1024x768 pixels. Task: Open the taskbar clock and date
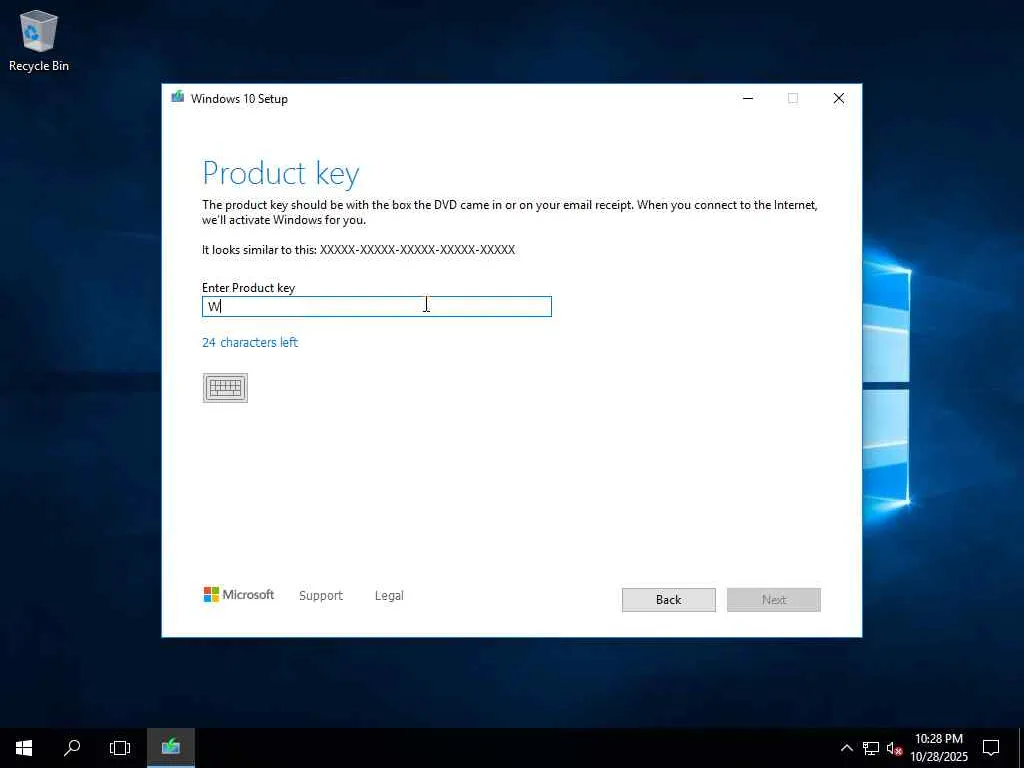[x=939, y=748]
